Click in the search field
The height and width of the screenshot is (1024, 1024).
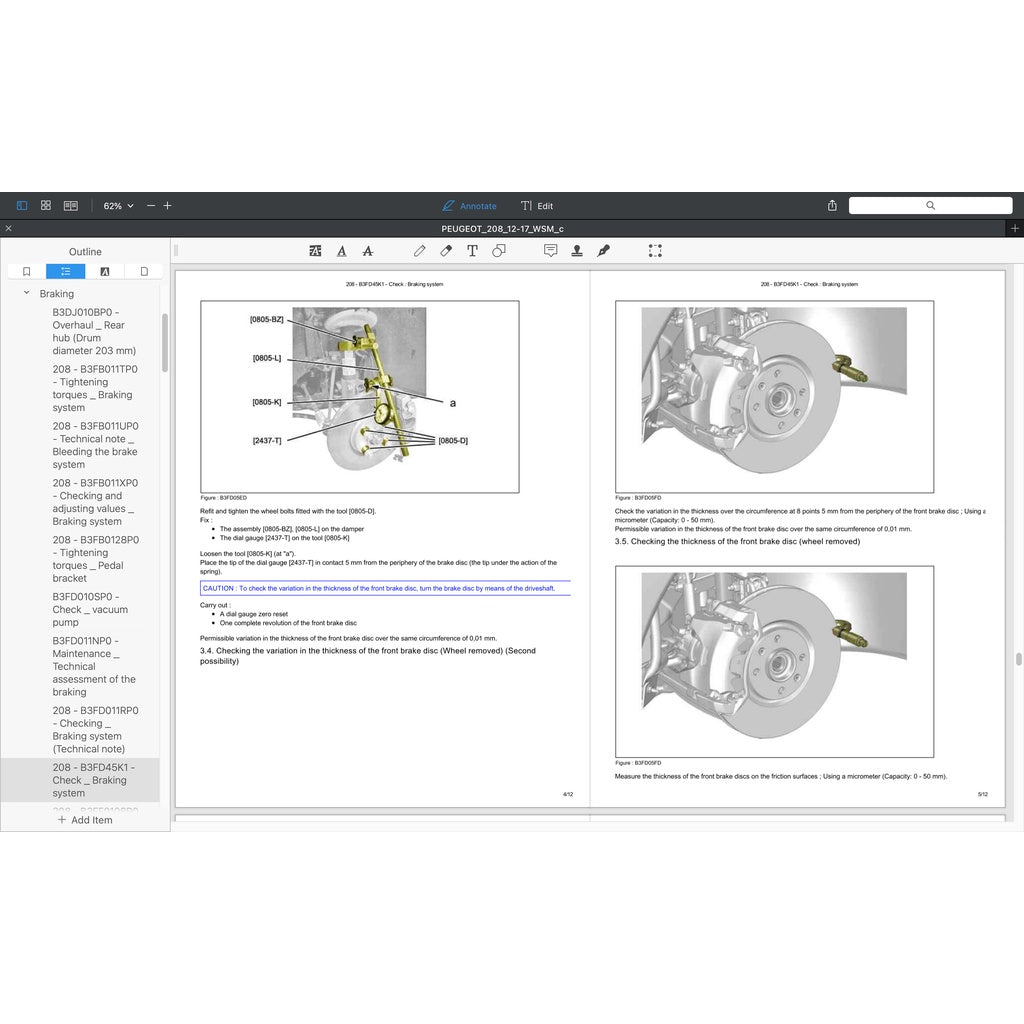tap(930, 205)
